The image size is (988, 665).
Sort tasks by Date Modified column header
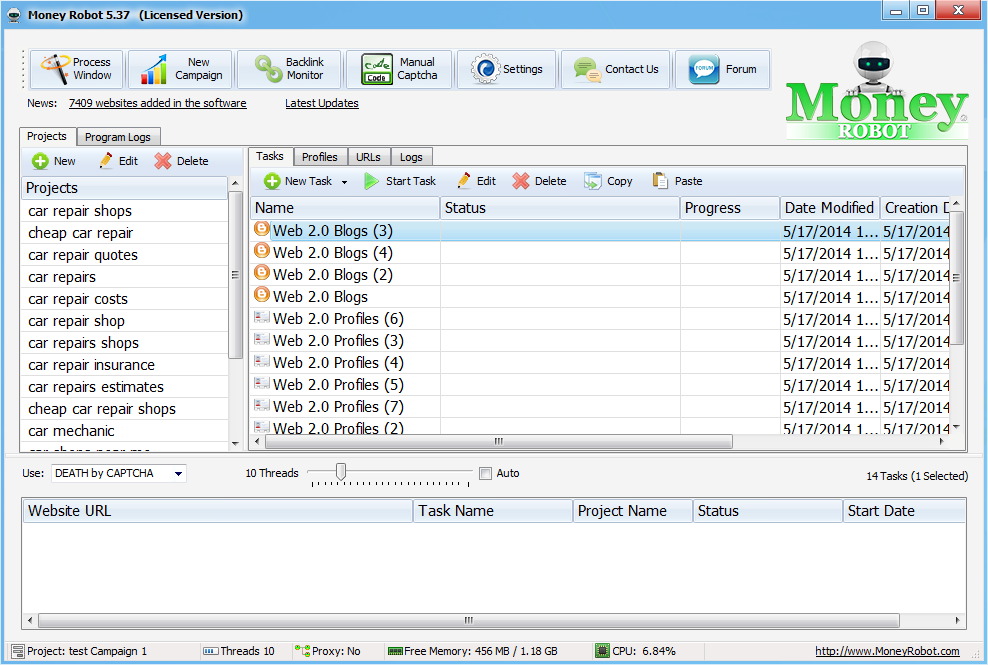(830, 208)
